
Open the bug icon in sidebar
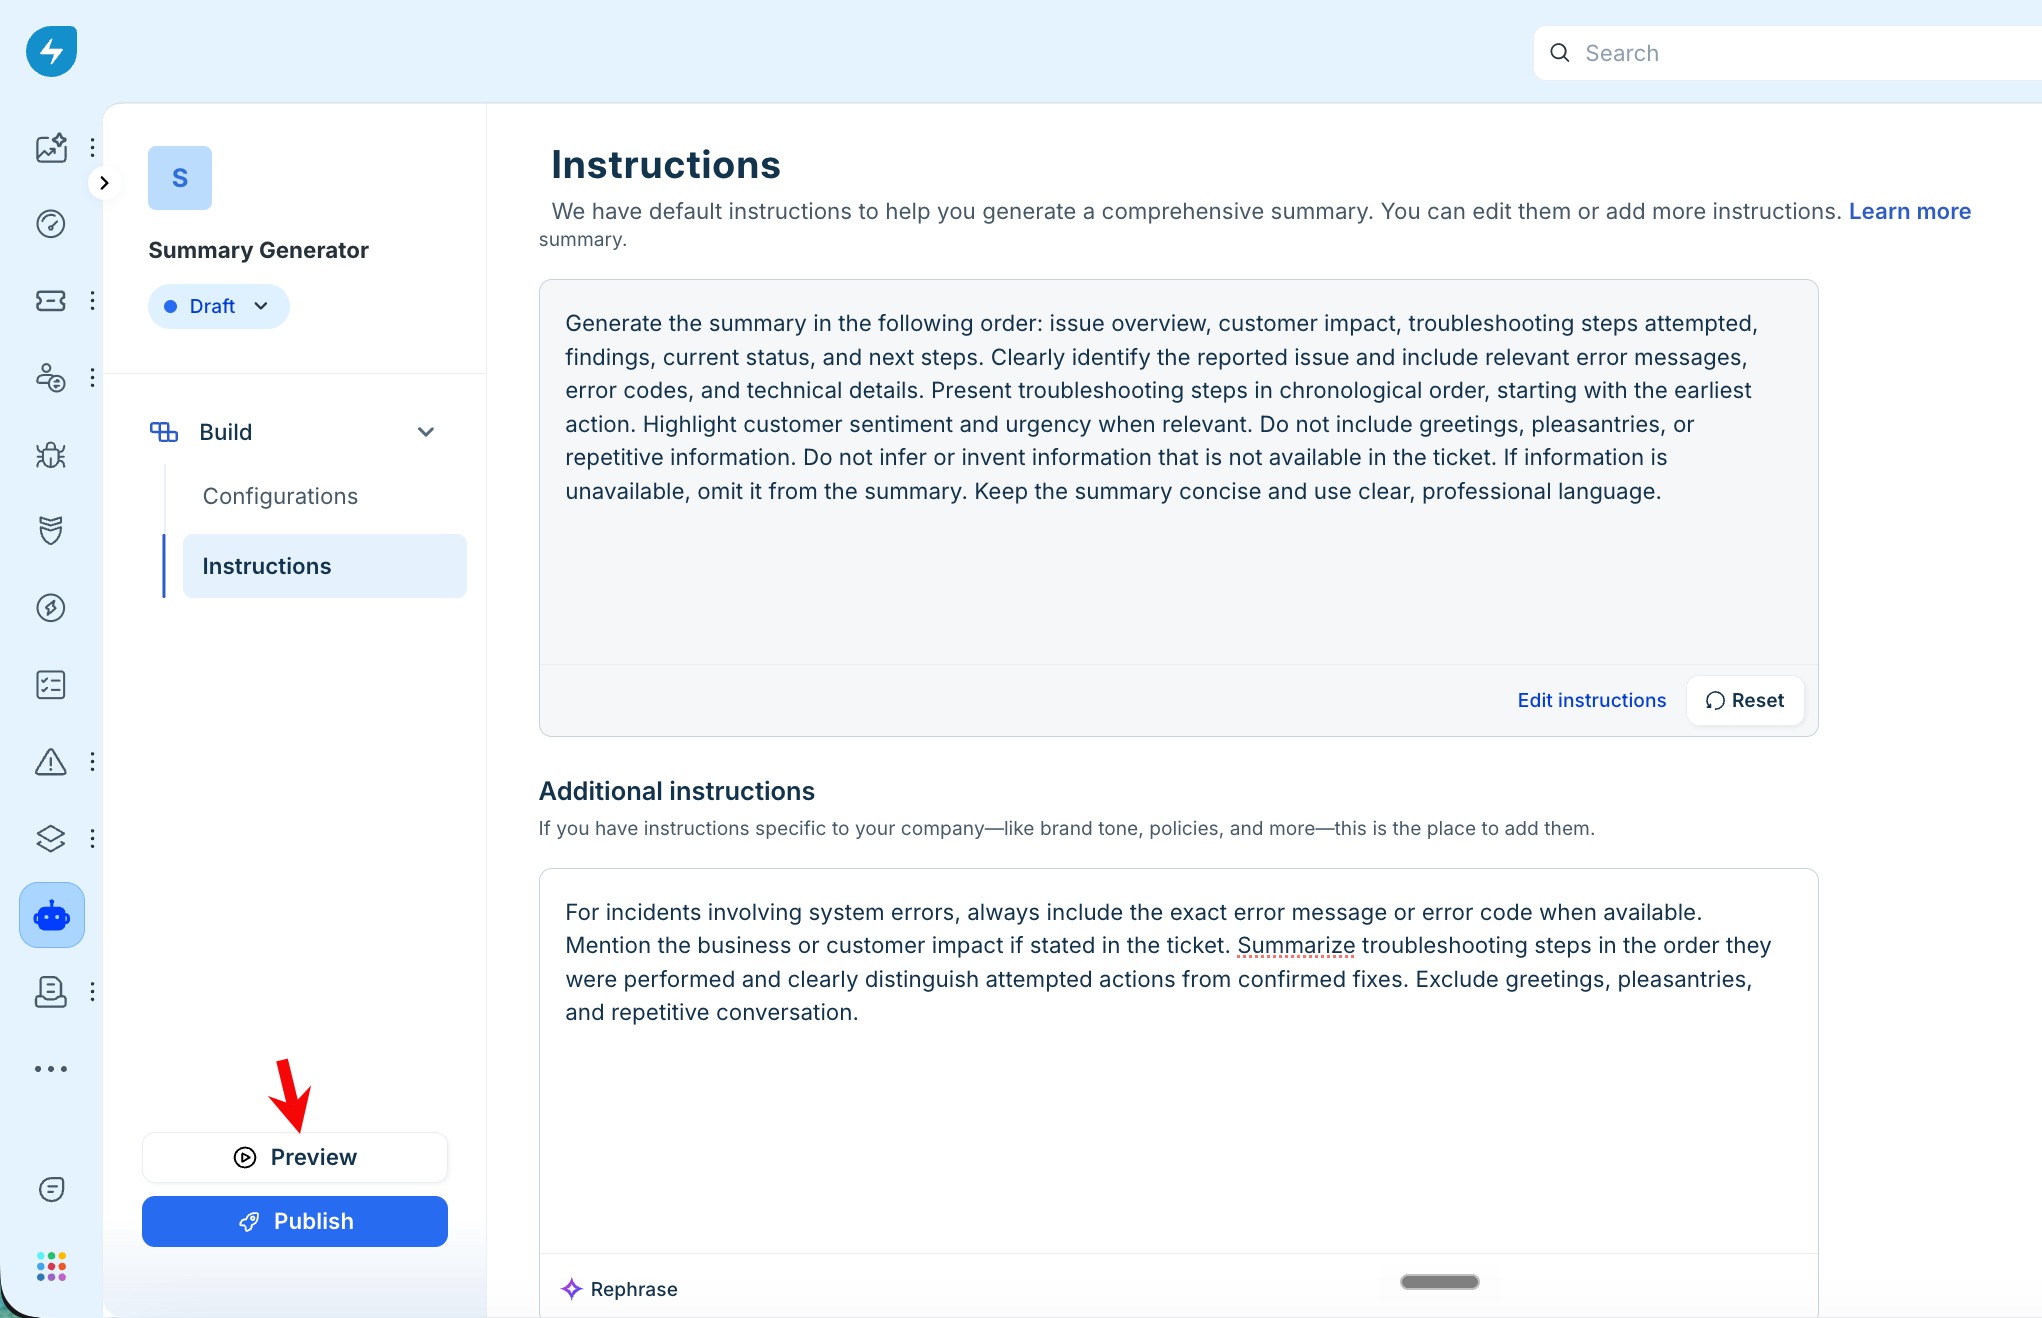(51, 455)
